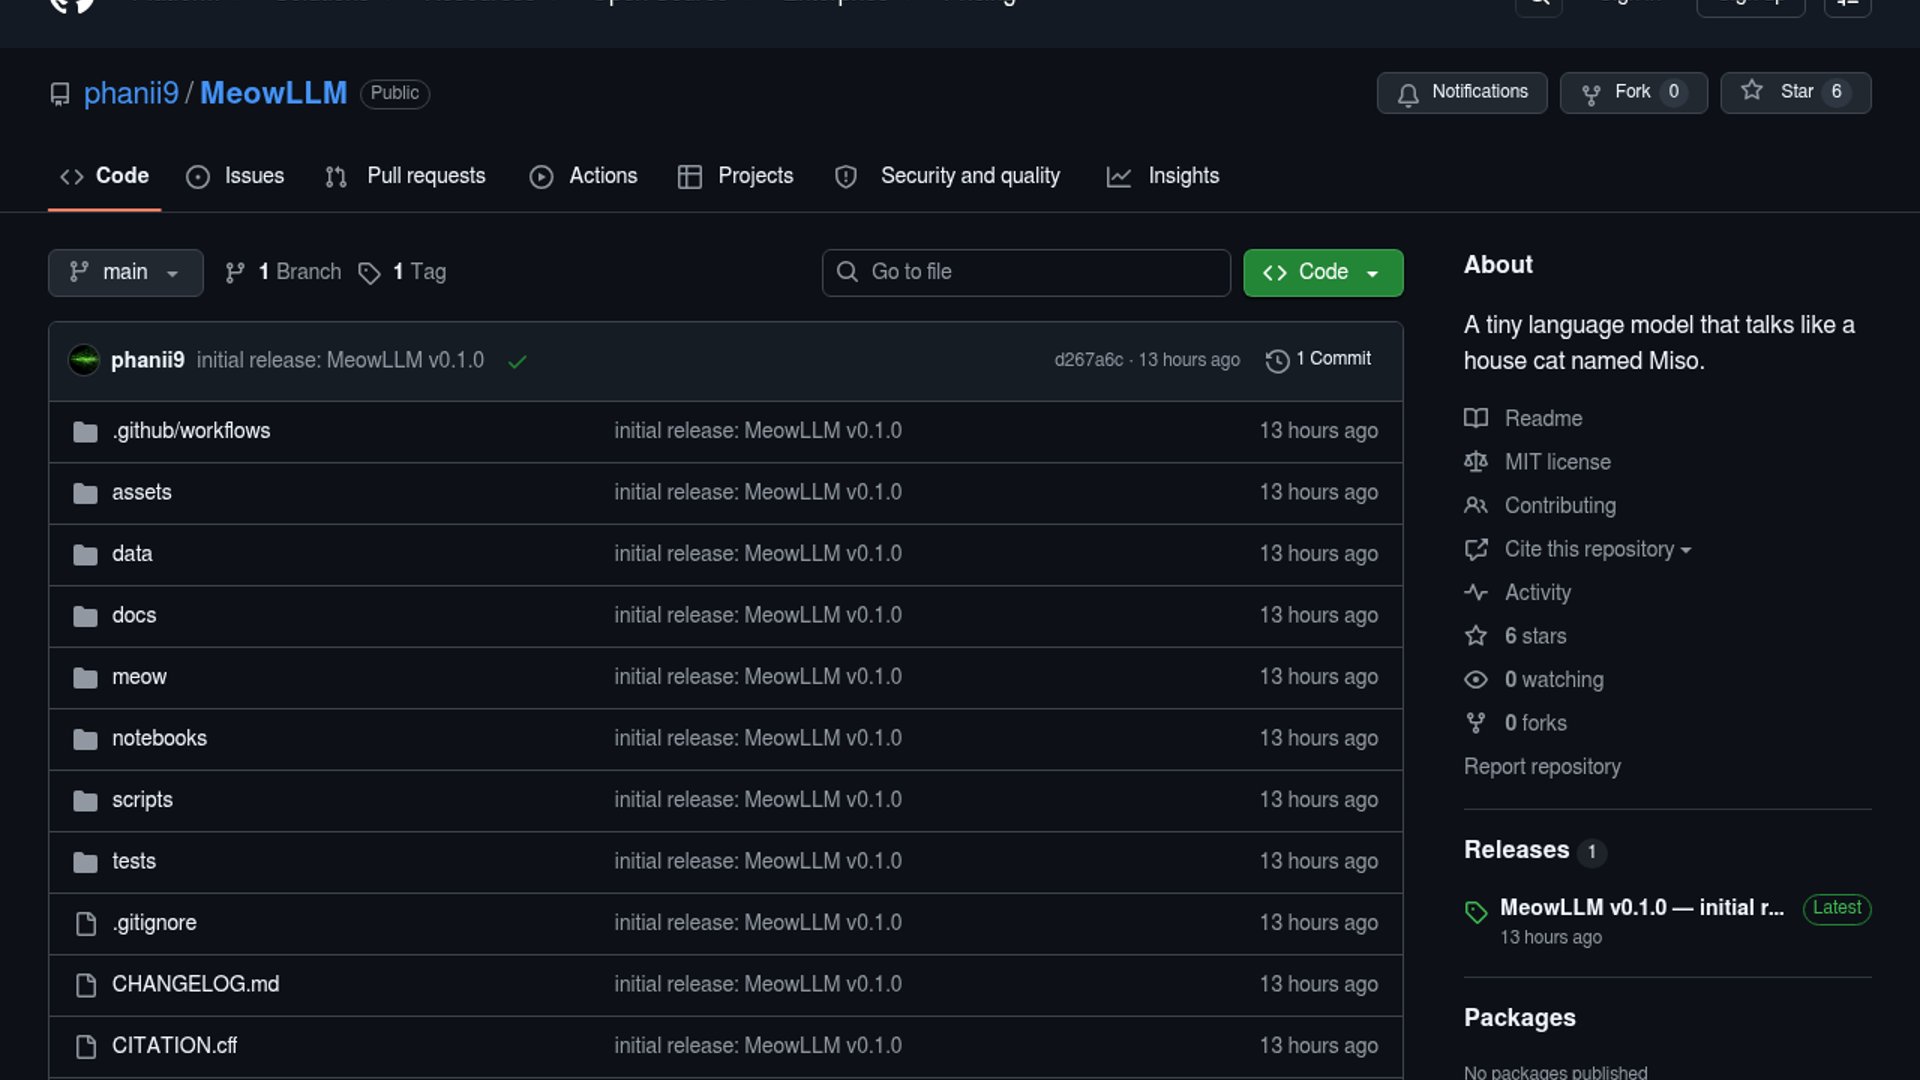Screen dimensions: 1920x1080
Task: Star the MeowLLM repository
Action: pyautogui.click(x=1795, y=92)
